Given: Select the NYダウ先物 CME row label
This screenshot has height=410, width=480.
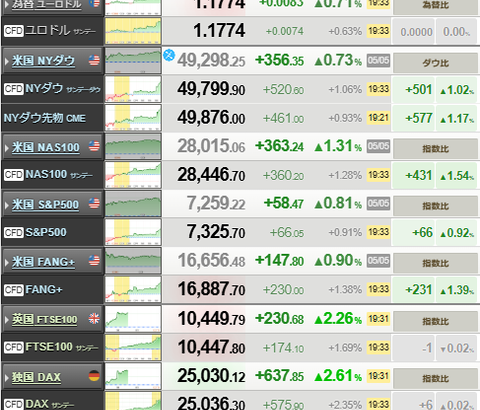Looking at the screenshot, I should point(45,118).
